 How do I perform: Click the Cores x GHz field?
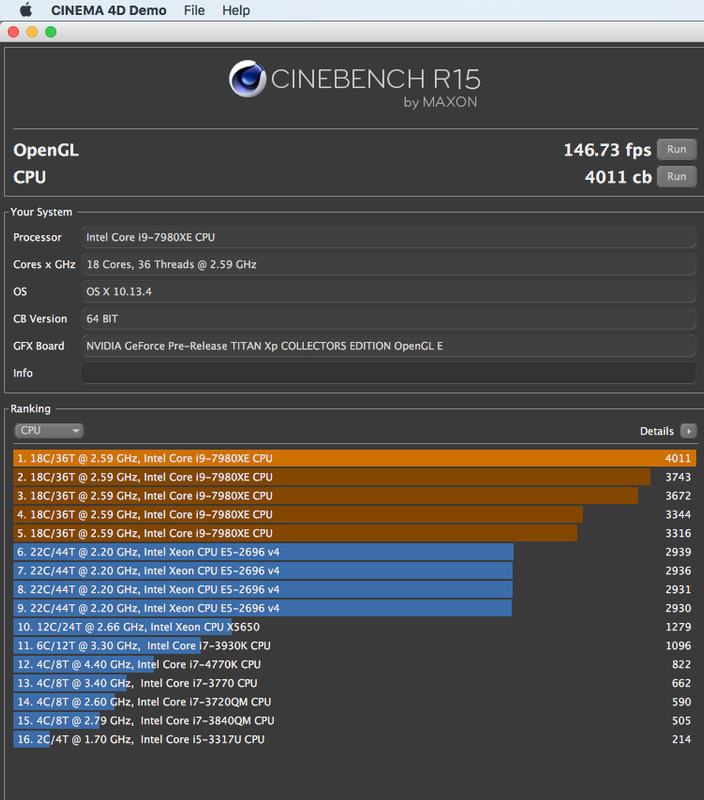tap(389, 264)
